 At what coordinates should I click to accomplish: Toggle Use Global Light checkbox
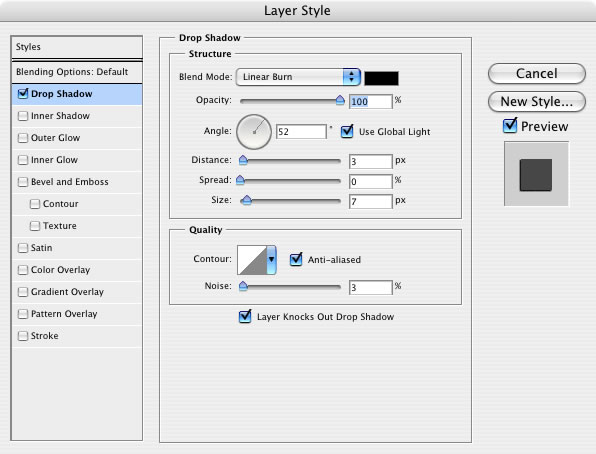point(347,132)
